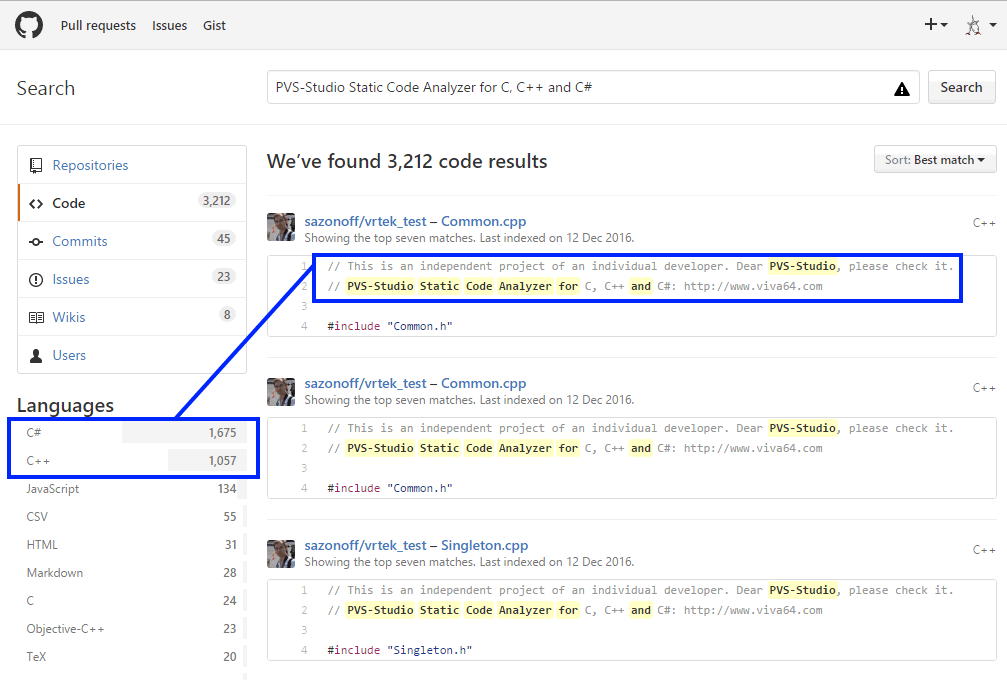
Task: Filter results by C++ language
Action: click(132, 461)
